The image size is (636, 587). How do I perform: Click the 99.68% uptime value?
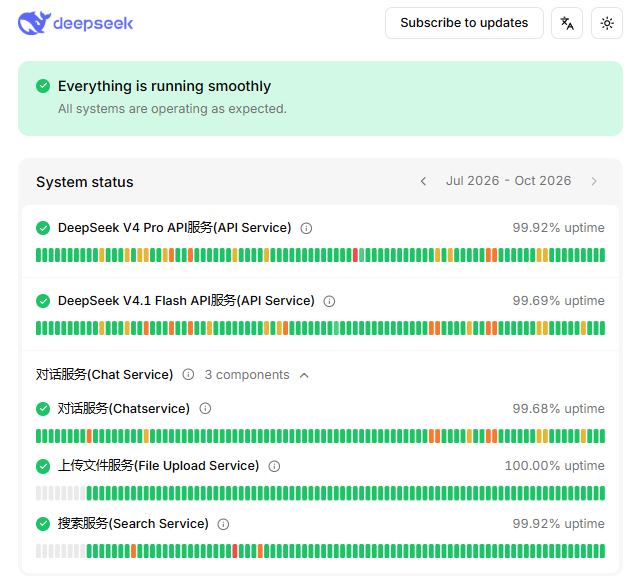[x=558, y=409]
